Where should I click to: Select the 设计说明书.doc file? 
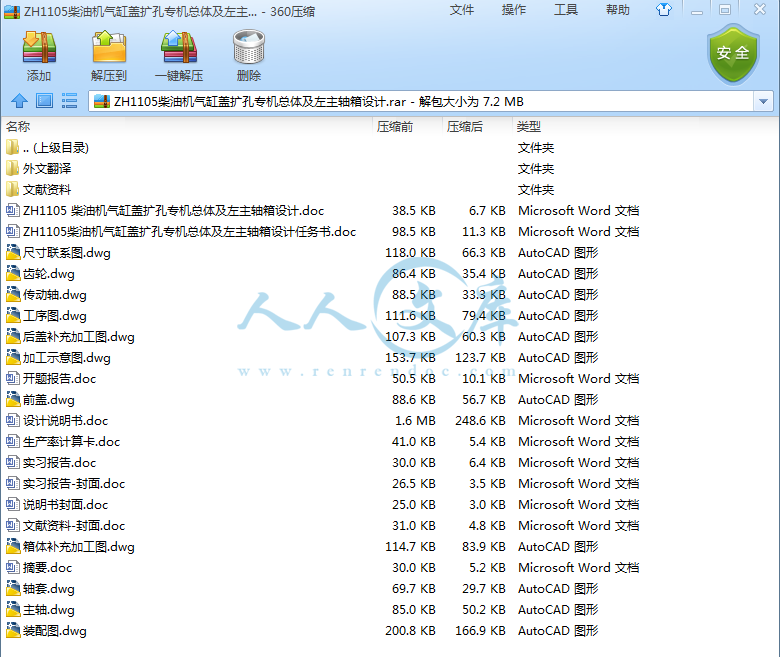390,421
